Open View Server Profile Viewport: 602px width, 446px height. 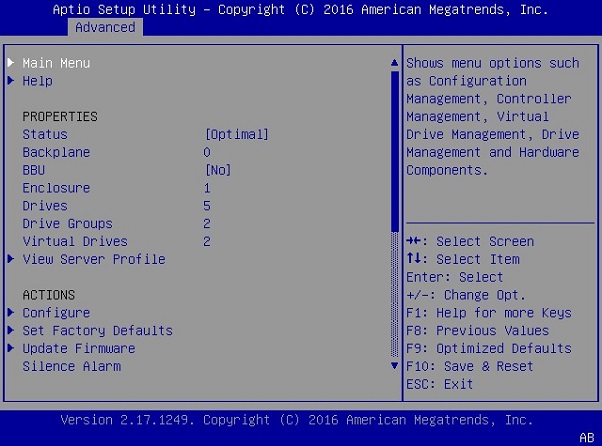coord(94,259)
